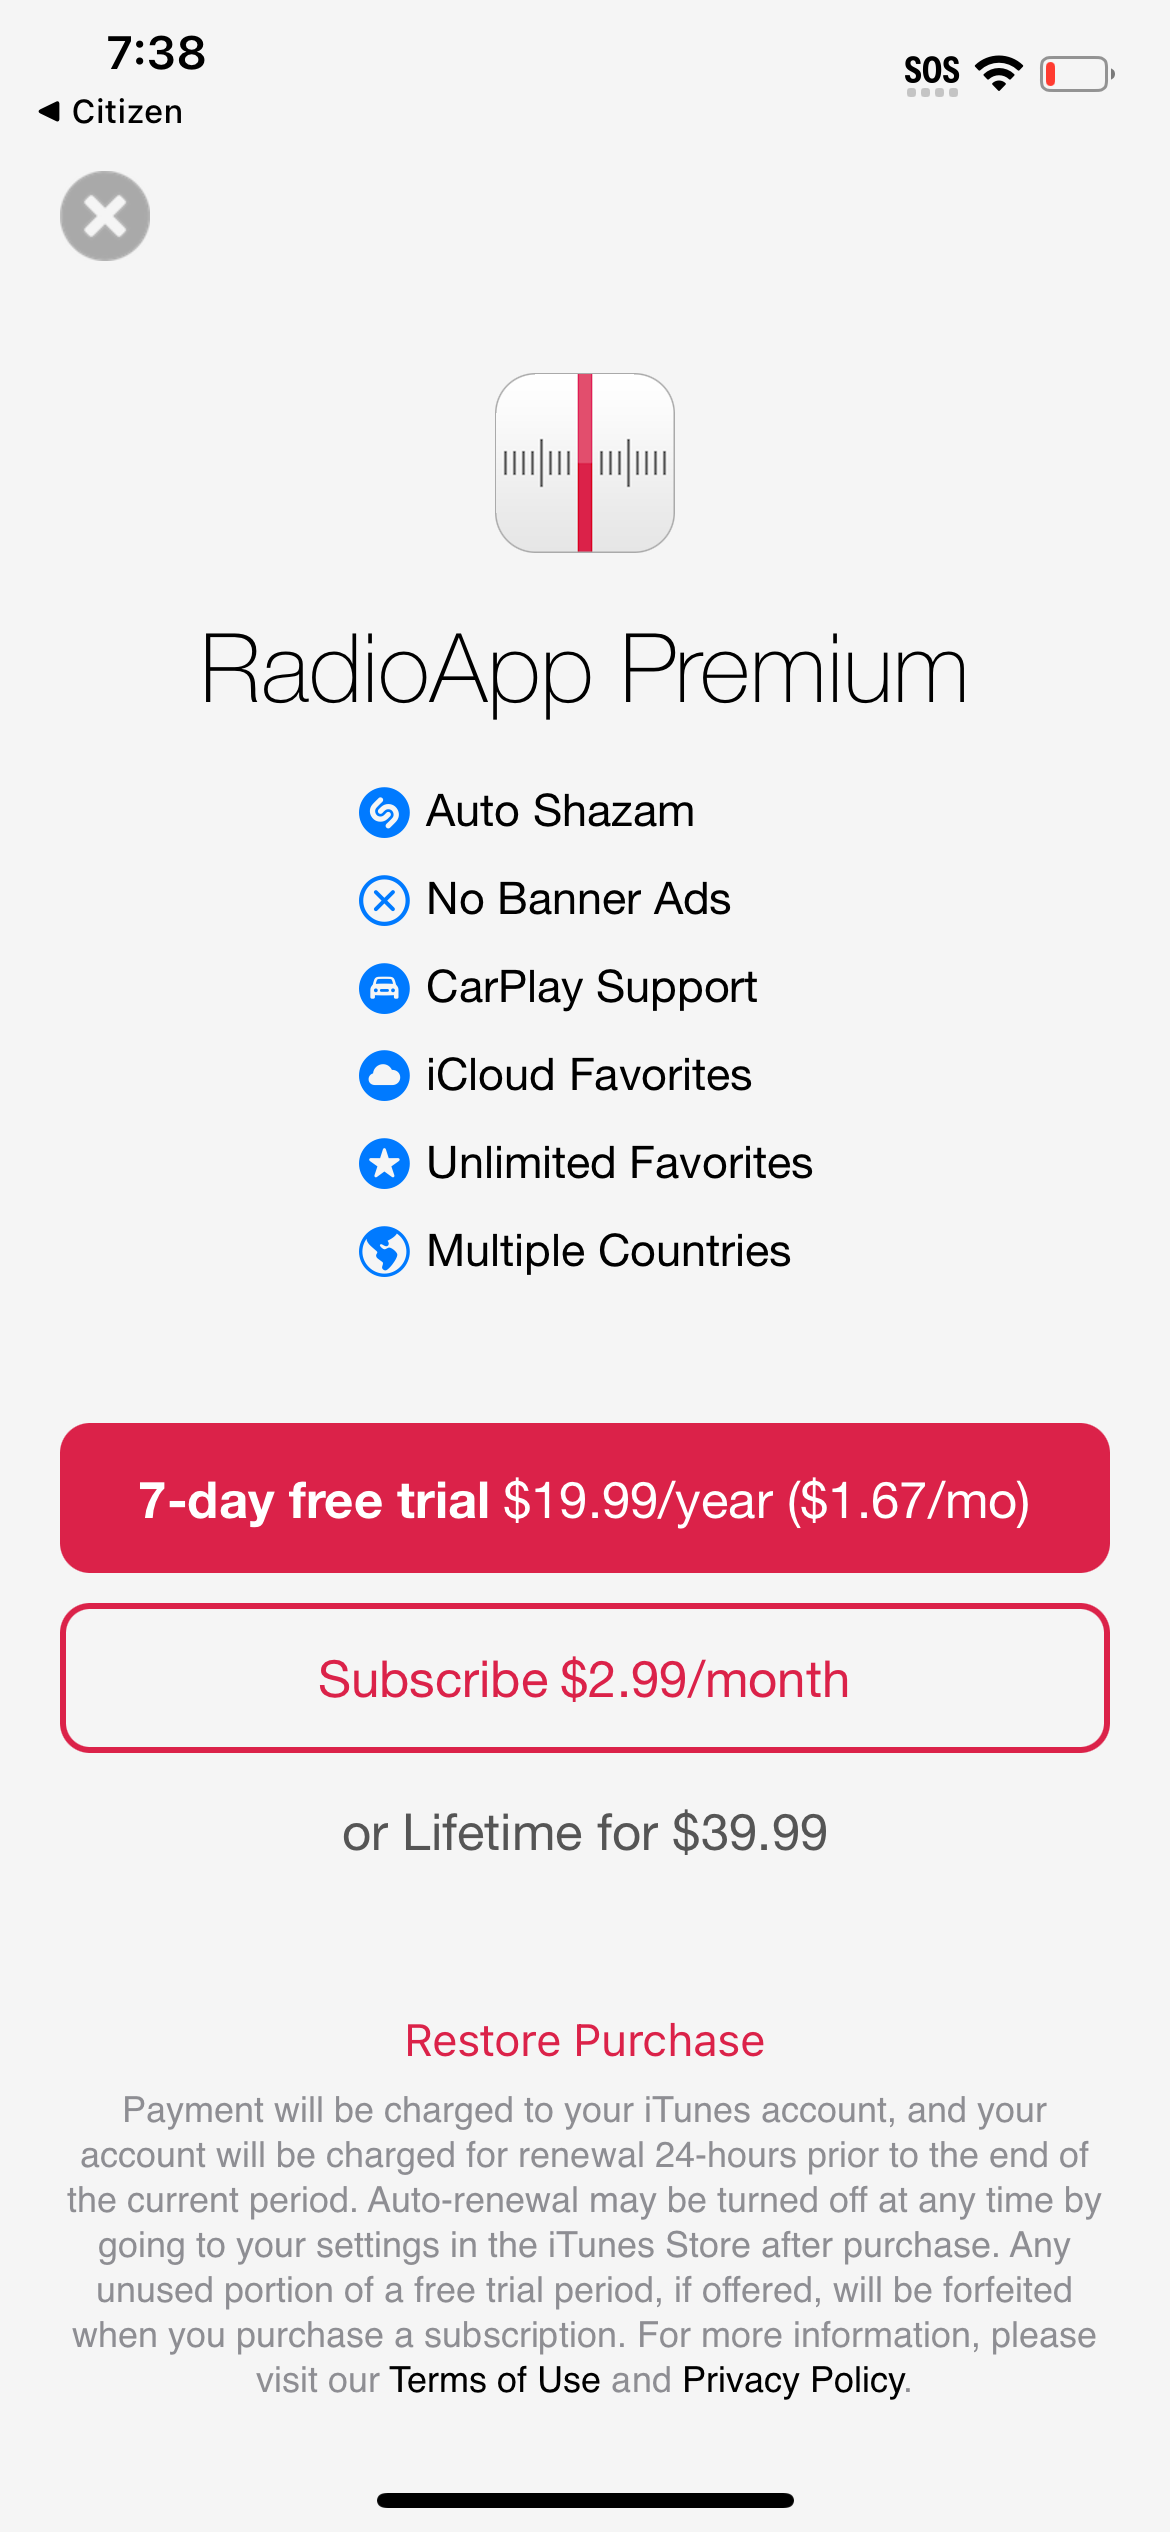Choose Subscribe $2.99/month option
Image resolution: width=1170 pixels, height=2532 pixels.
tap(585, 1678)
